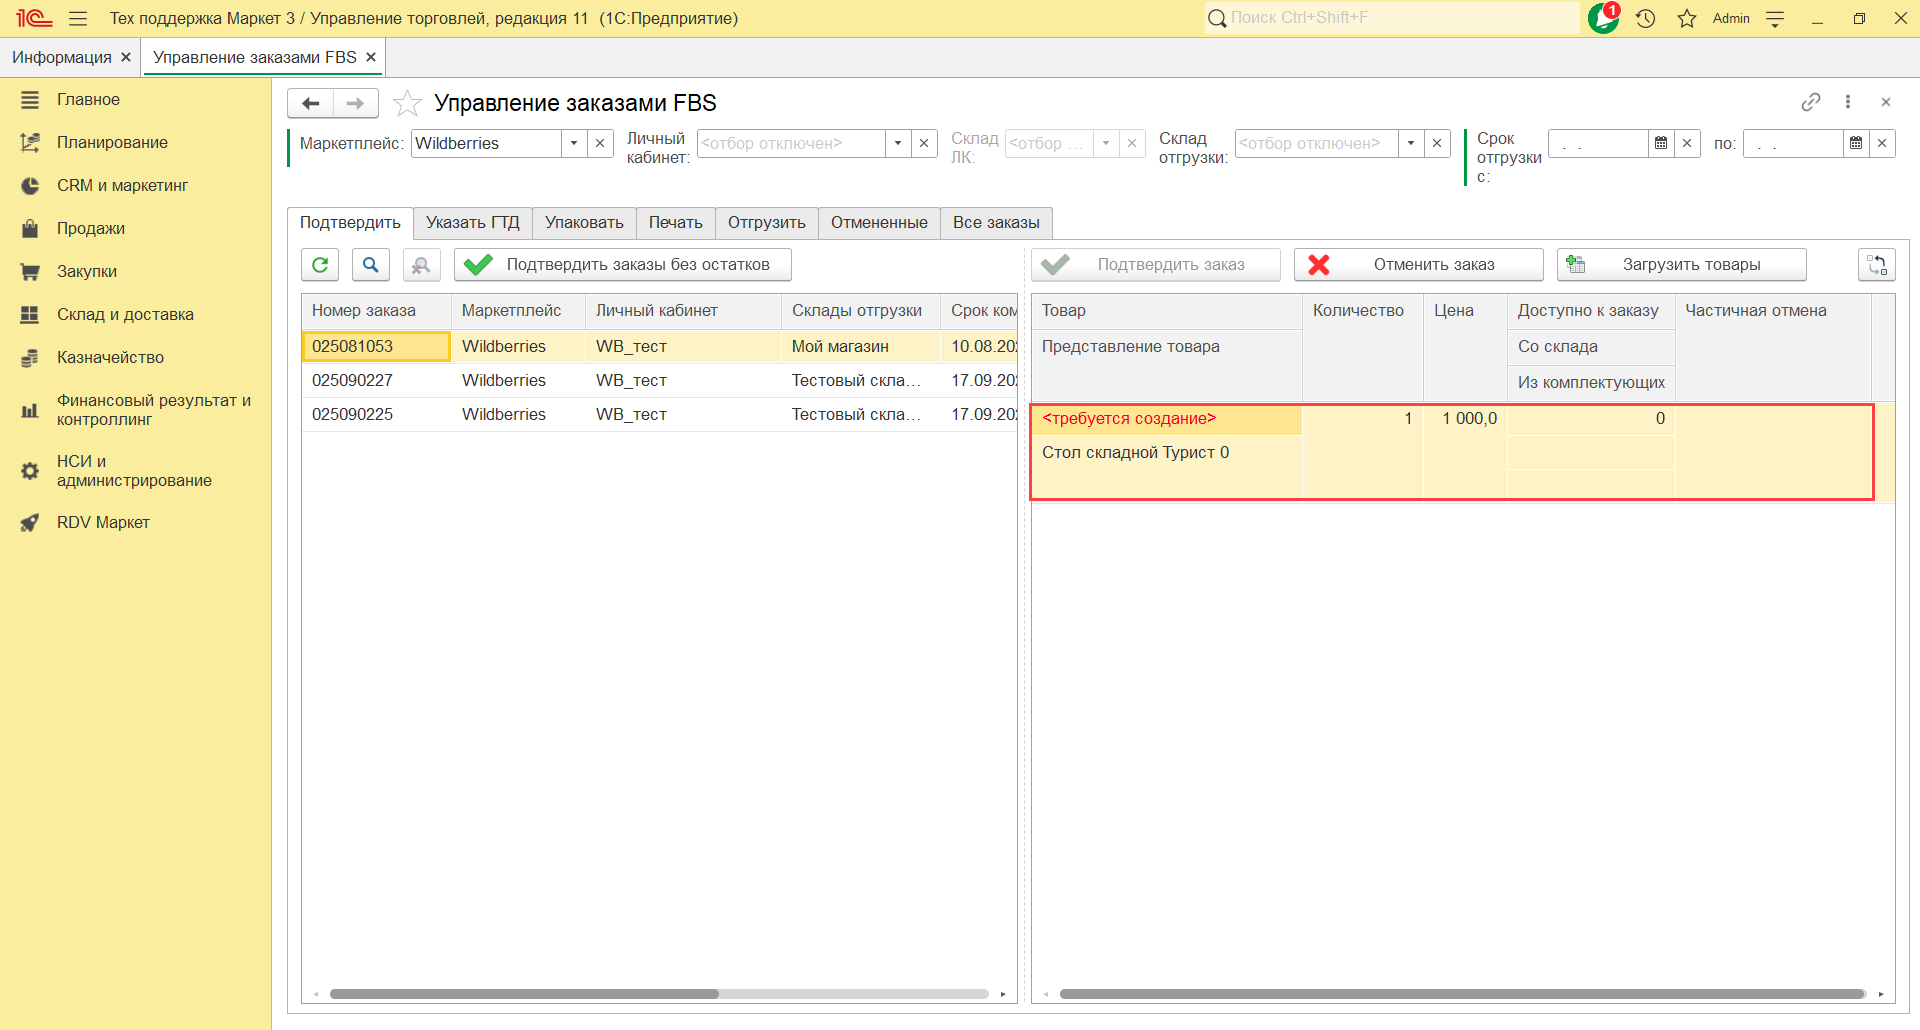
Task: Select order row 025090227
Action: tap(352, 381)
